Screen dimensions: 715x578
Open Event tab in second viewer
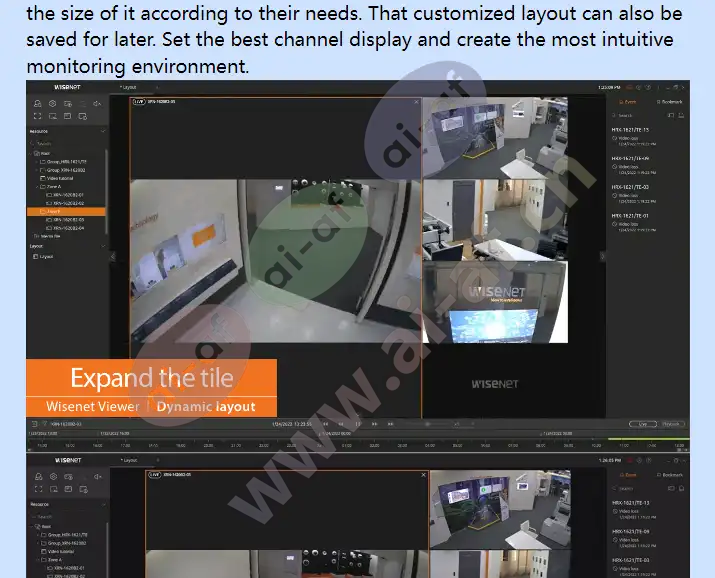(628, 475)
